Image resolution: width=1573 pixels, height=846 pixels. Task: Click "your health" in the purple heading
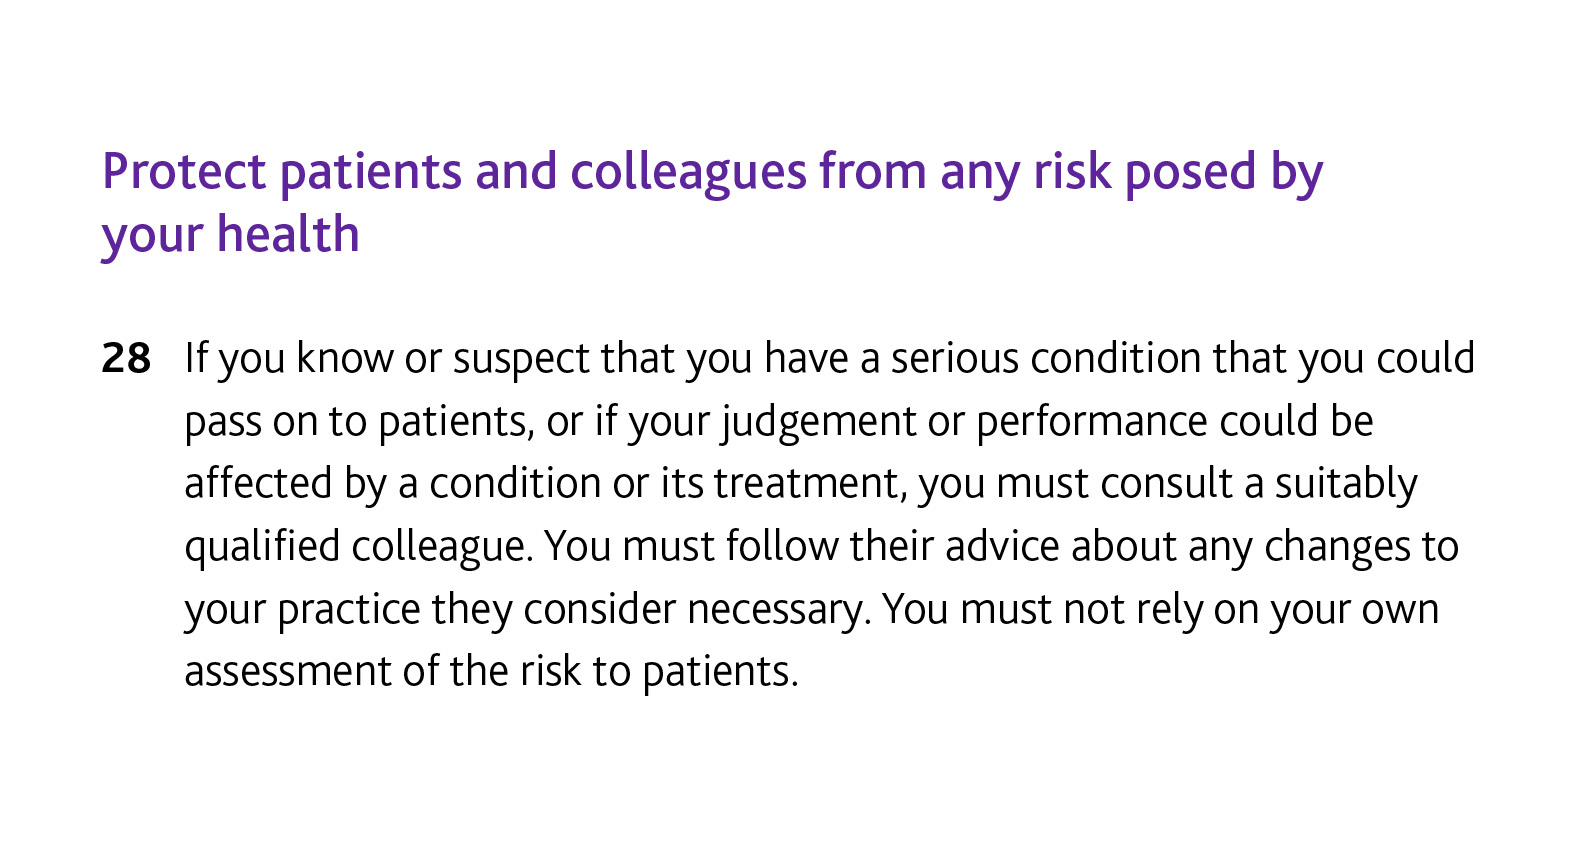point(230,235)
